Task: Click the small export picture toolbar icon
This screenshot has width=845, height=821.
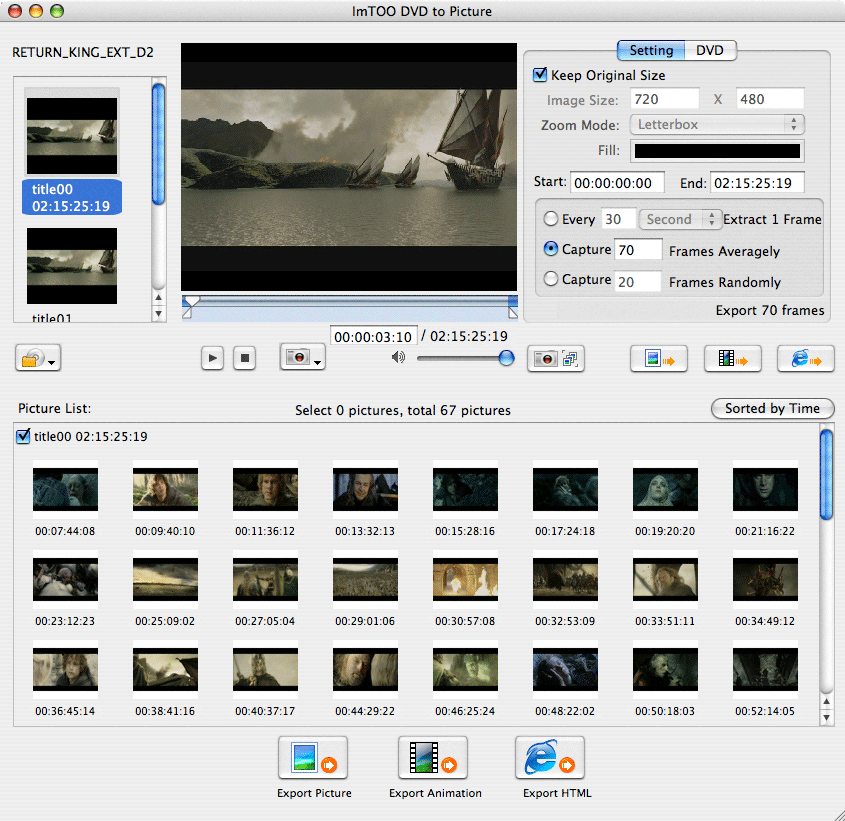Action: pos(659,359)
